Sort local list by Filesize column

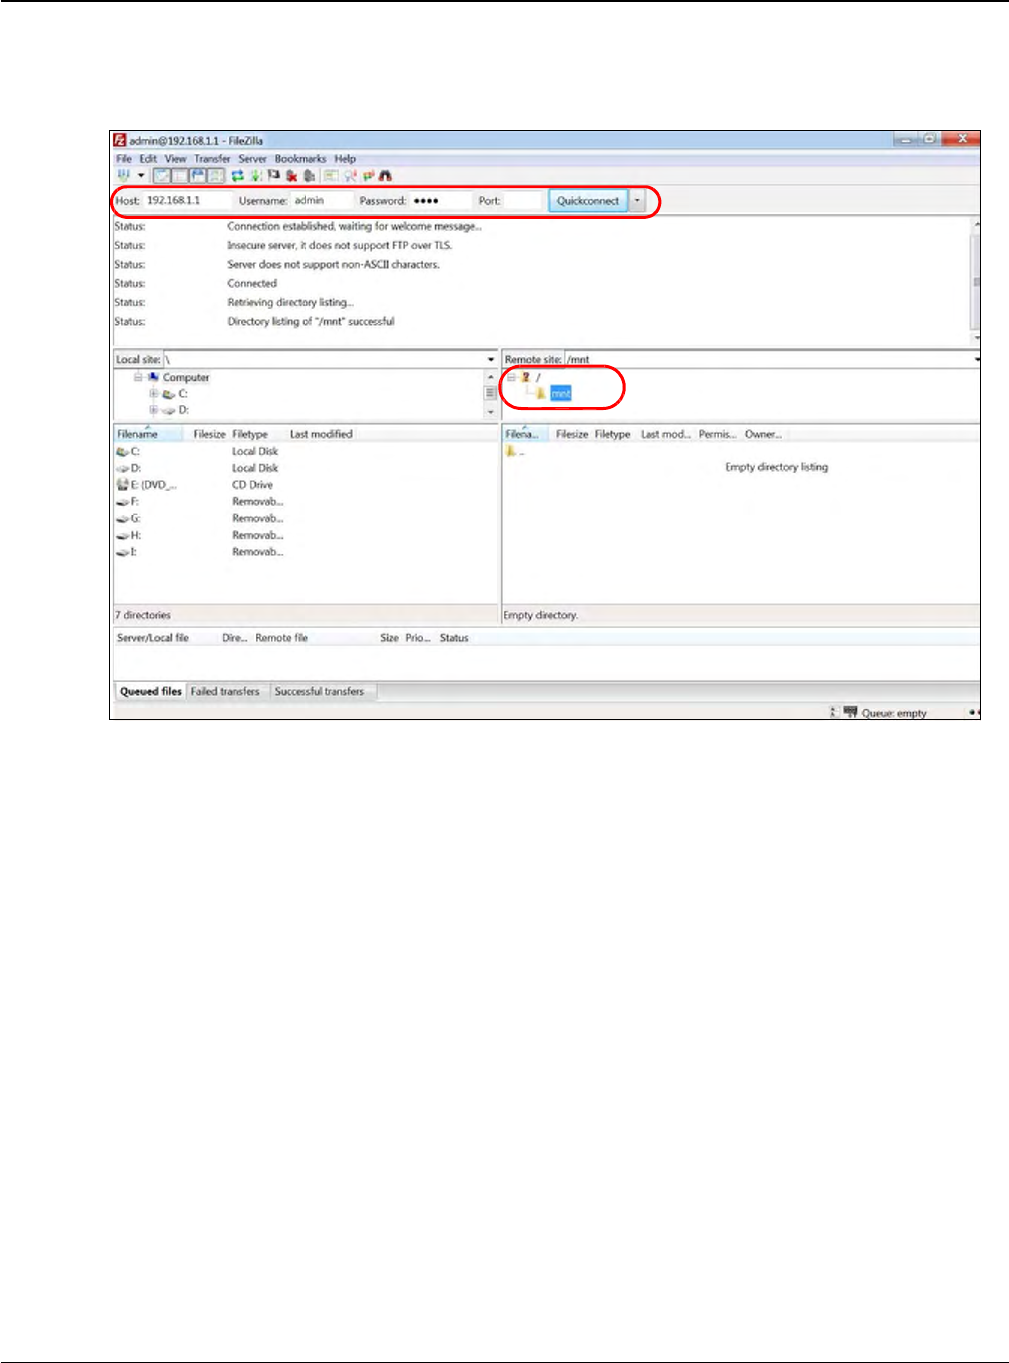click(x=209, y=434)
